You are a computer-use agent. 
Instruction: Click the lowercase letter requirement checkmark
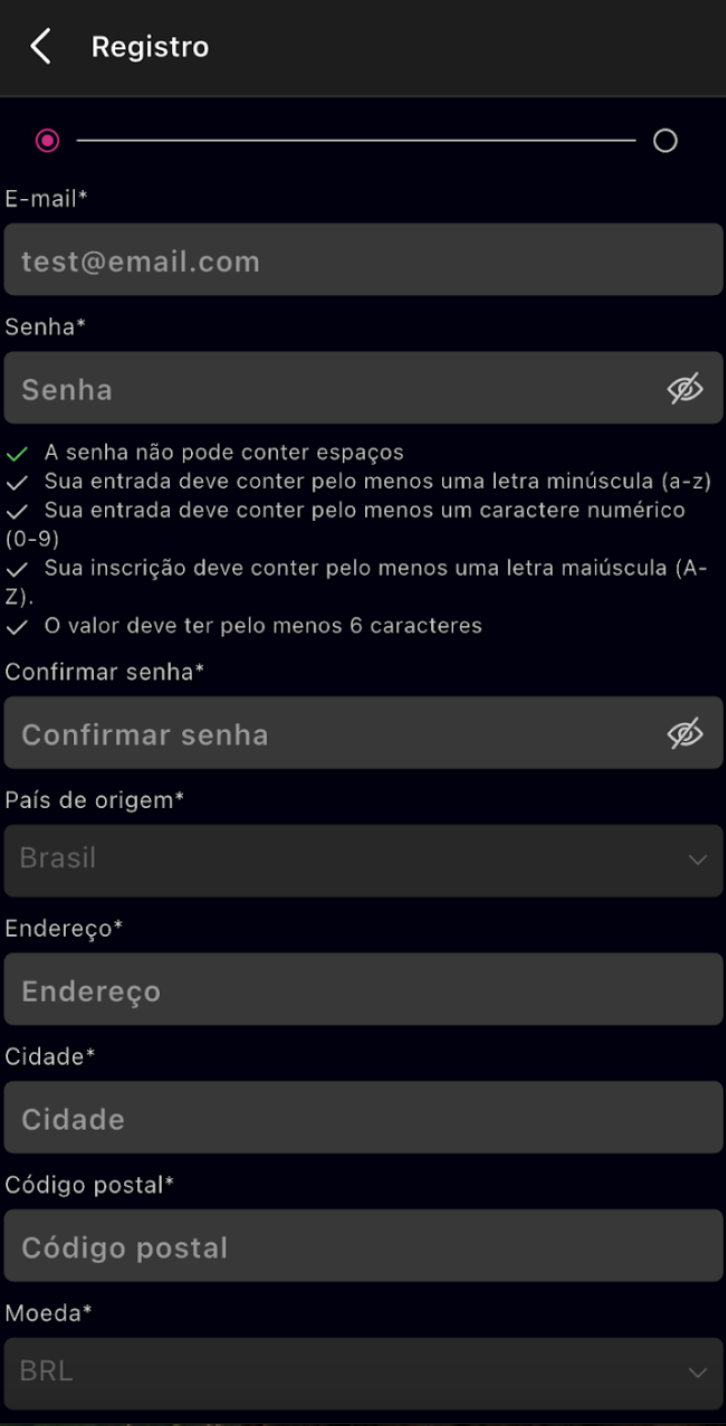pos(17,482)
